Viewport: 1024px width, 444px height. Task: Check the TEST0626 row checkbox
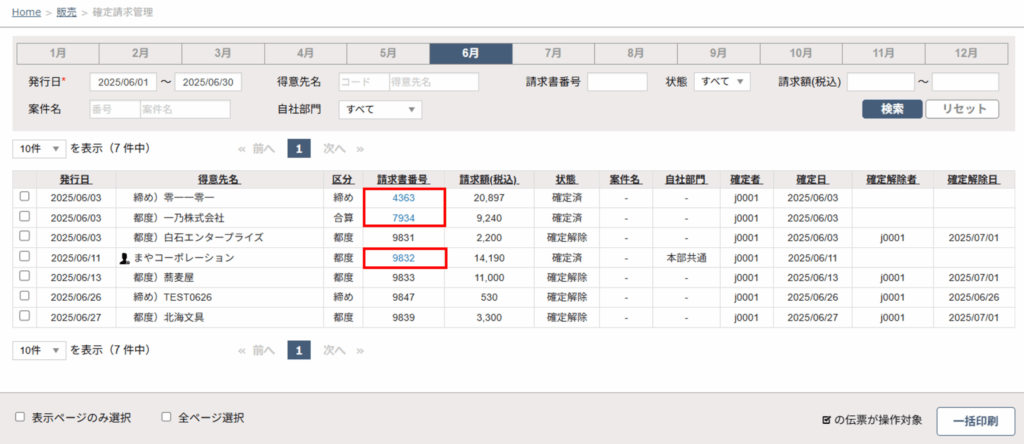[x=25, y=296]
